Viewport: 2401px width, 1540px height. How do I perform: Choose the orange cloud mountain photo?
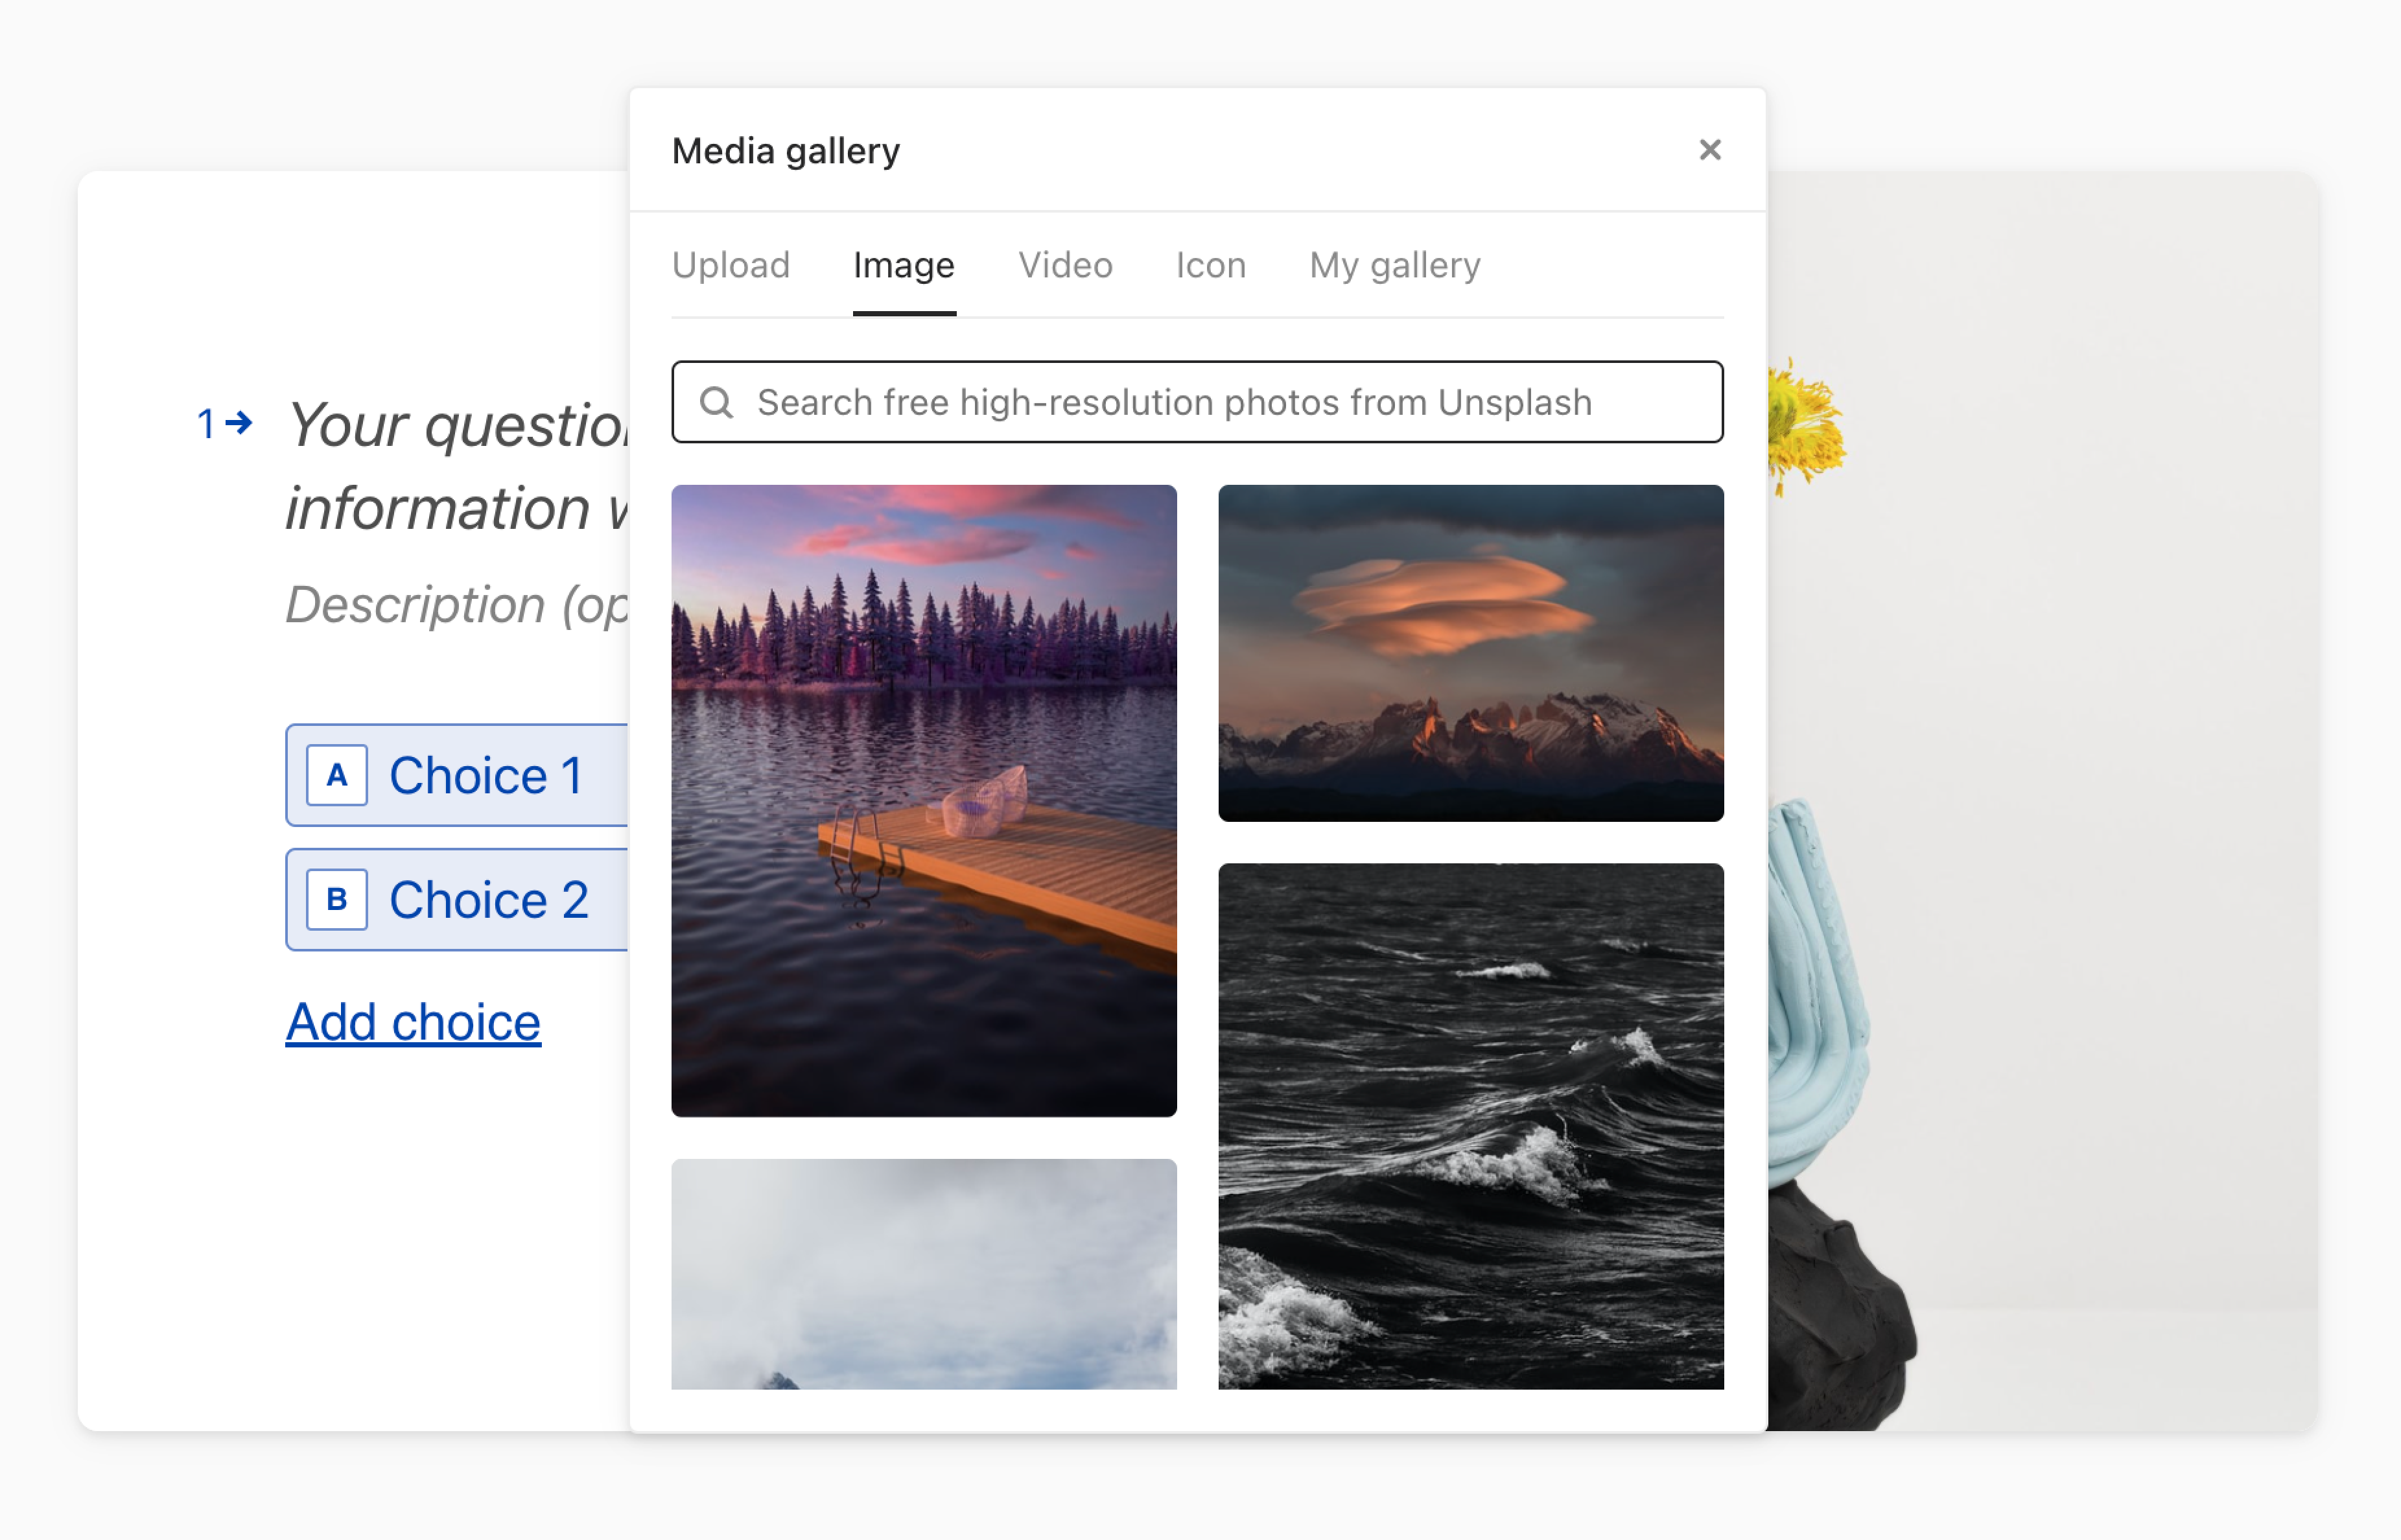click(x=1470, y=653)
